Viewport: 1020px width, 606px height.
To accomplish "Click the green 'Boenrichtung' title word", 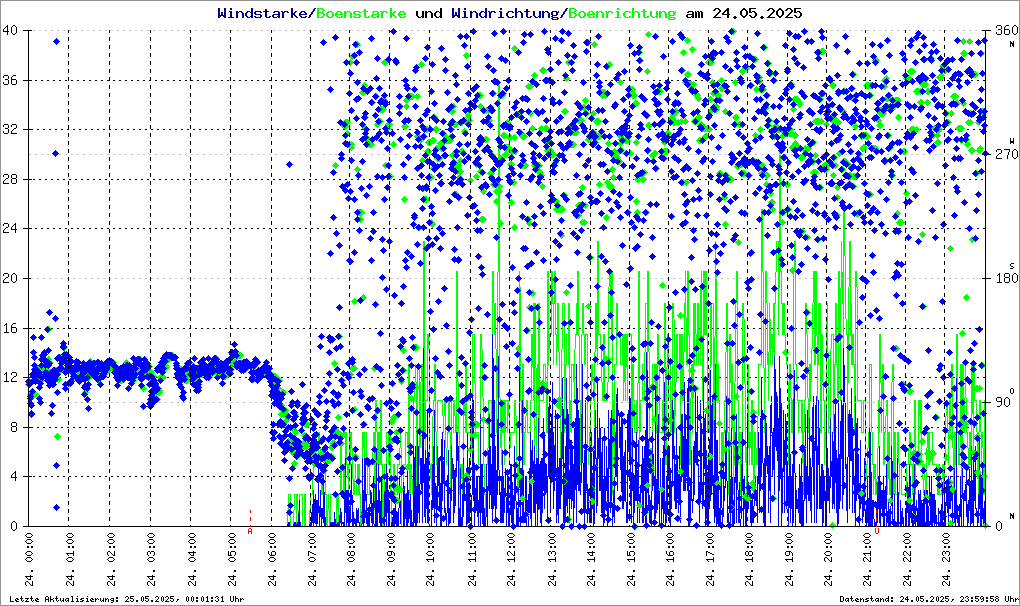I will (623, 13).
